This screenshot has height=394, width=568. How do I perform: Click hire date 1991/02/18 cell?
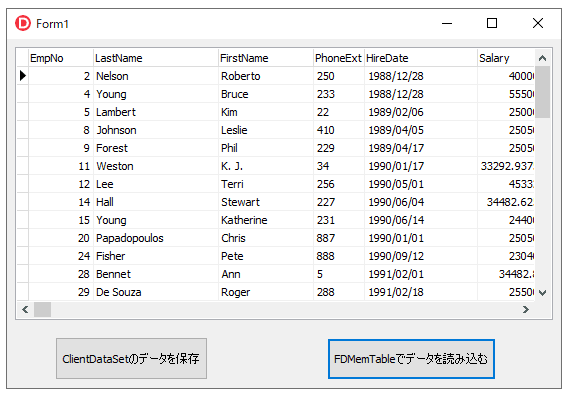click(x=421, y=292)
